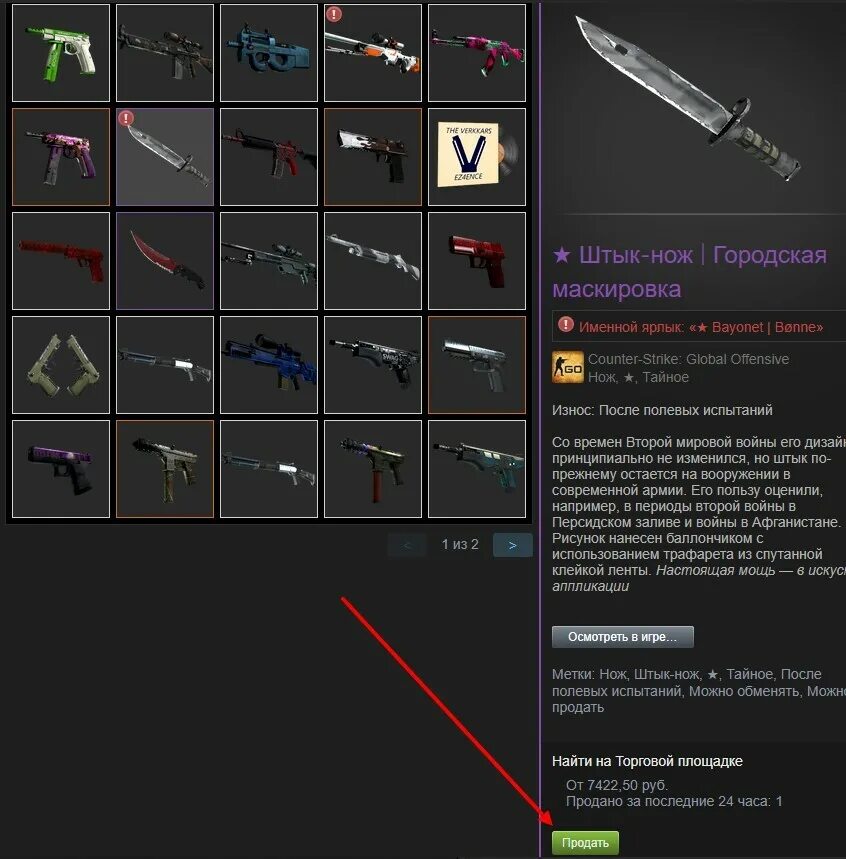The width and height of the screenshot is (846, 859).
Task: Click red name tag warning icon
Action: click(x=565, y=325)
